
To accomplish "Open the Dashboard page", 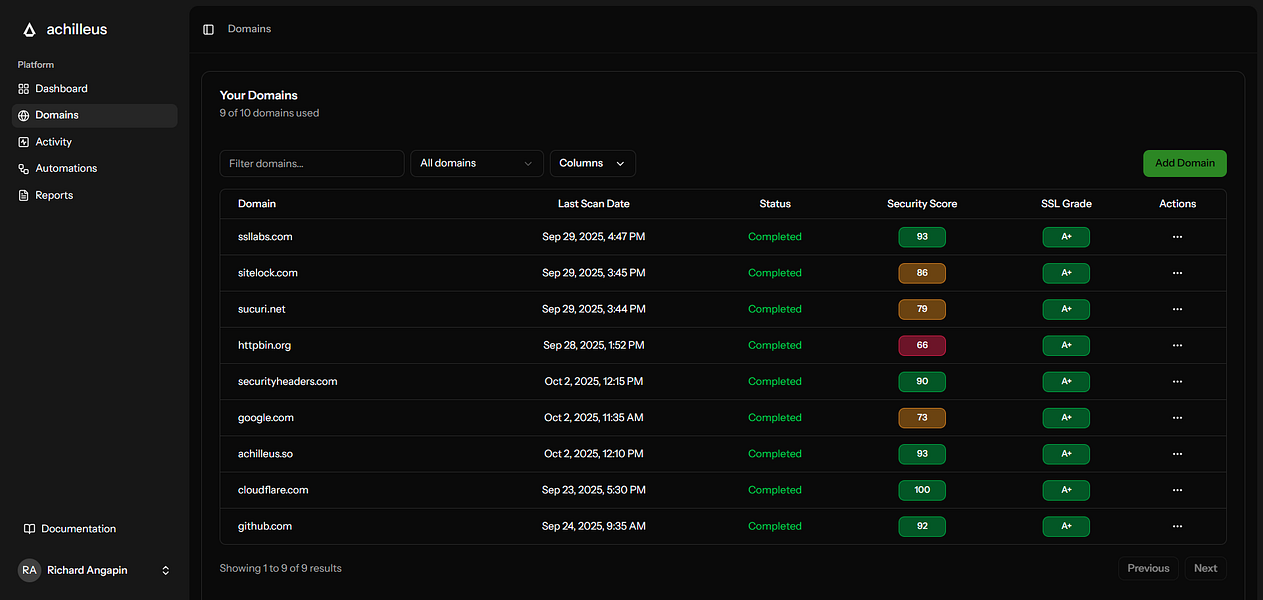I will pyautogui.click(x=94, y=89).
